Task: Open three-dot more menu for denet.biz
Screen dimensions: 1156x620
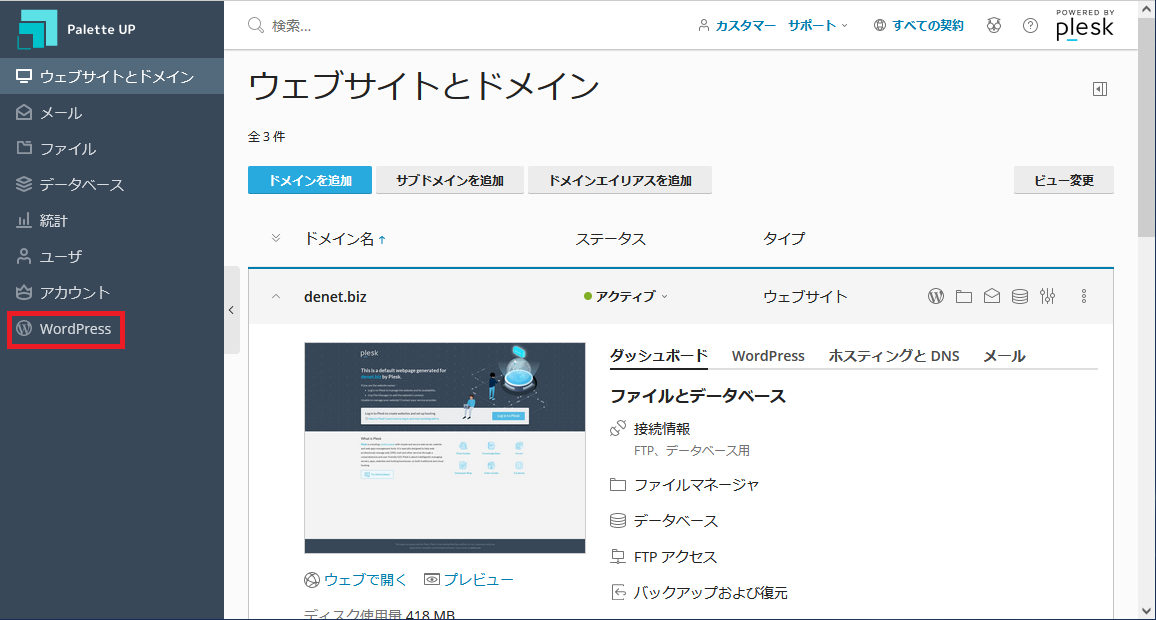Action: 1084,296
